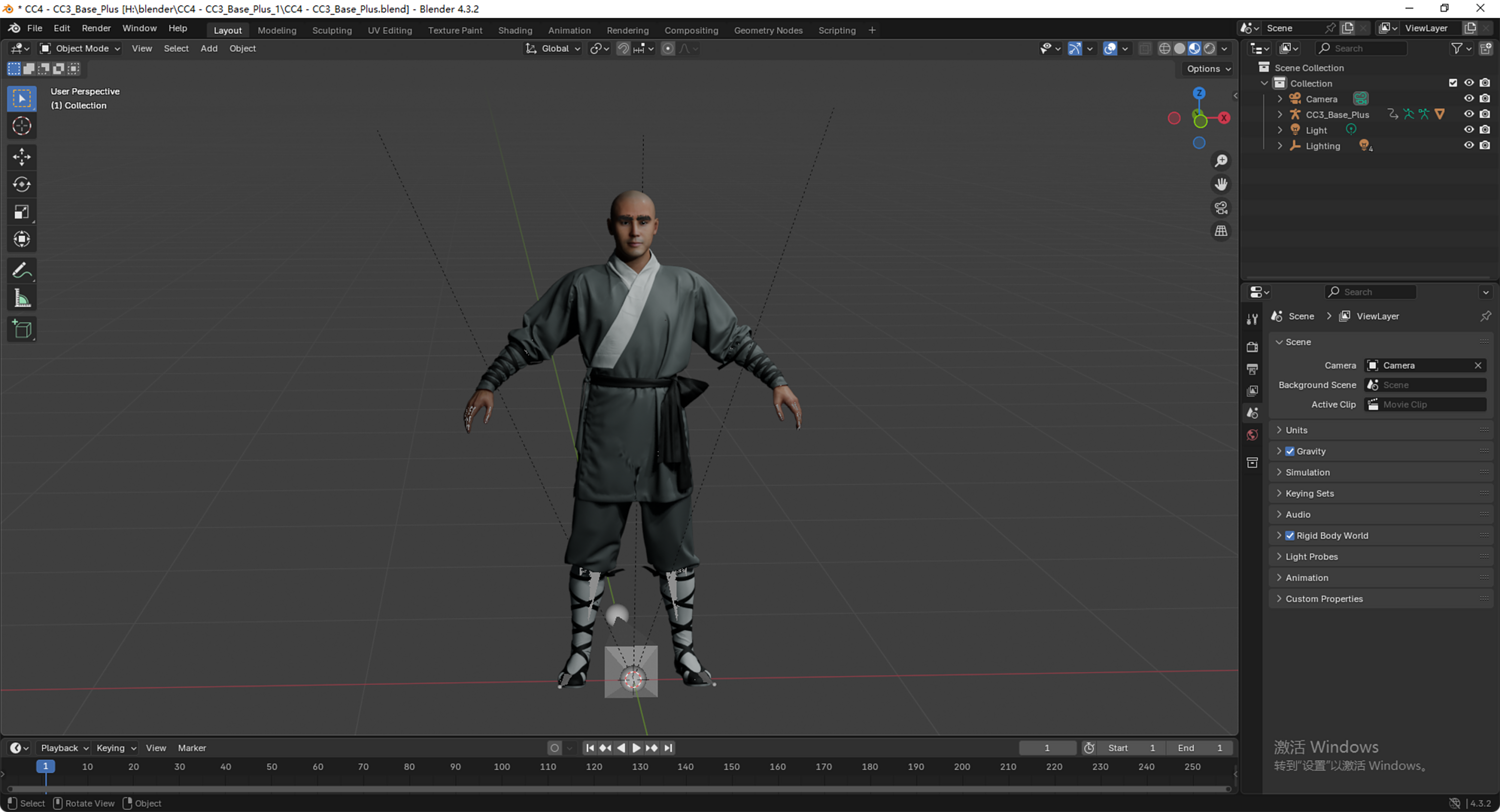Clear the Camera field in Scene panel
The height and width of the screenshot is (812, 1500).
pos(1478,365)
